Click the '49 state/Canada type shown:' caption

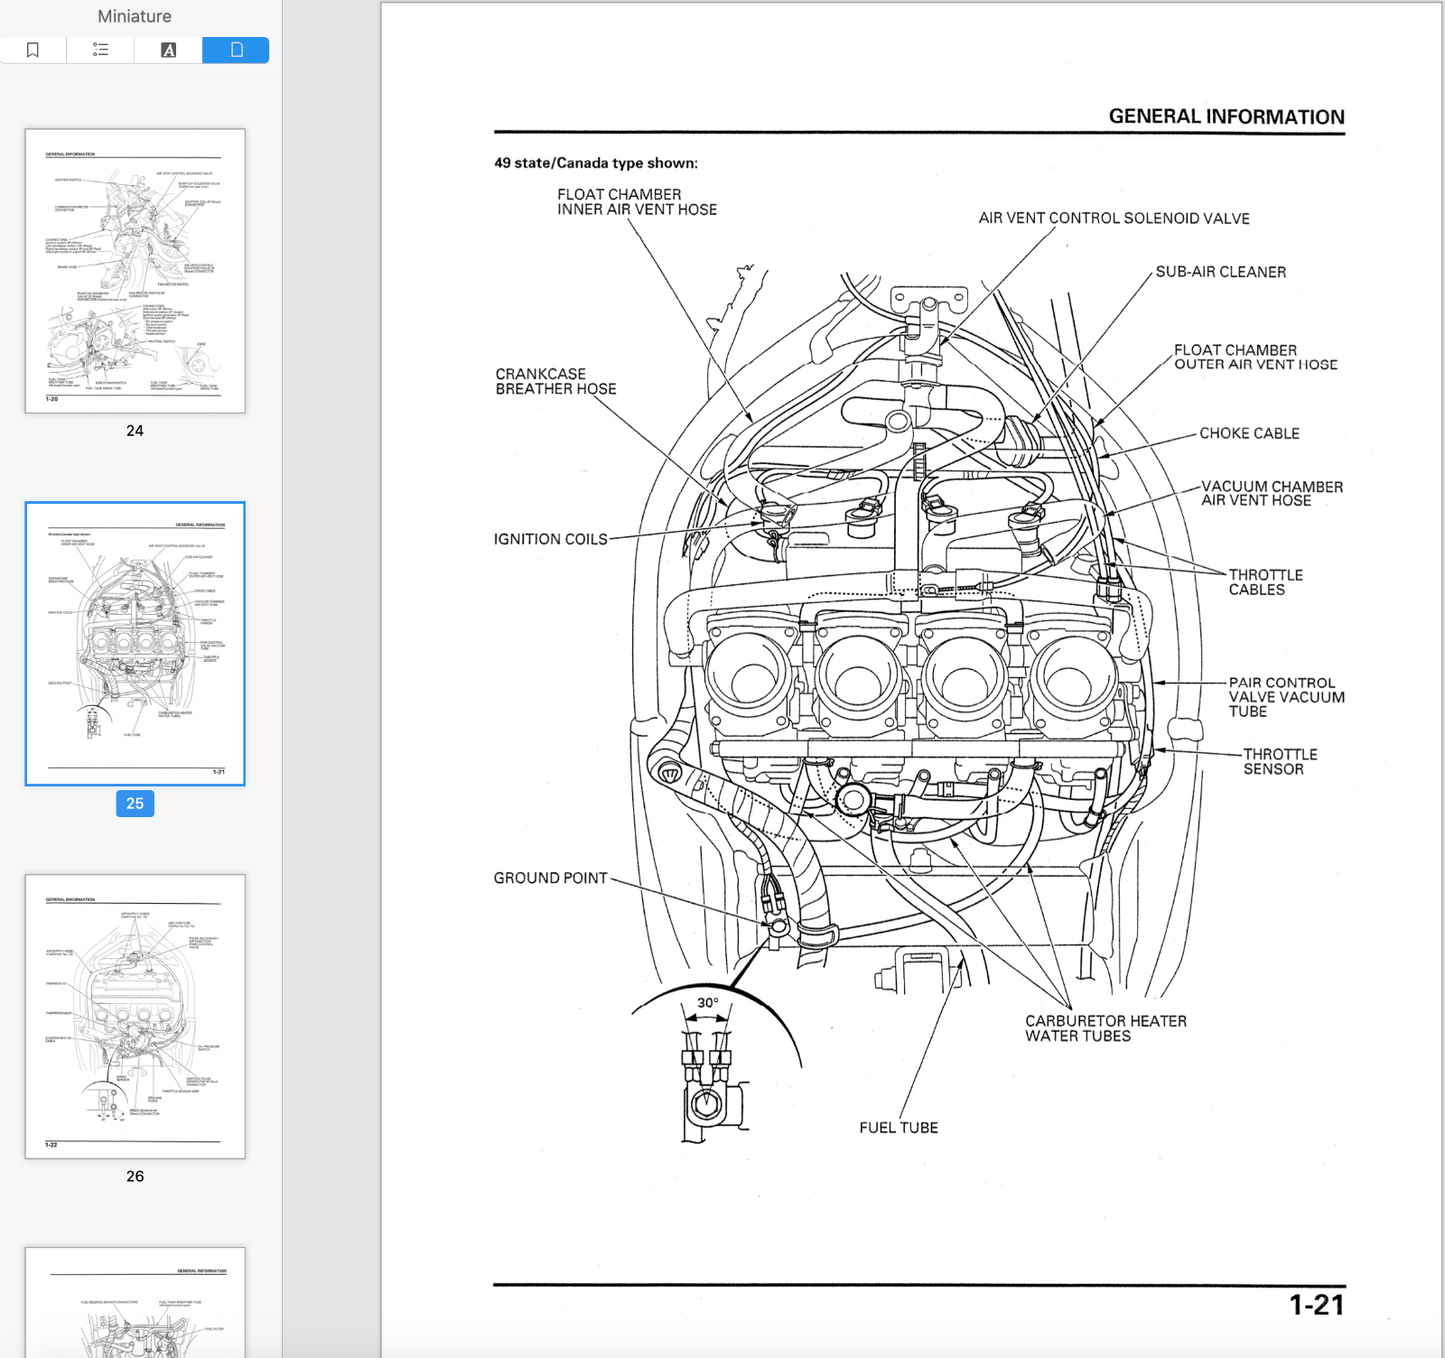596,163
